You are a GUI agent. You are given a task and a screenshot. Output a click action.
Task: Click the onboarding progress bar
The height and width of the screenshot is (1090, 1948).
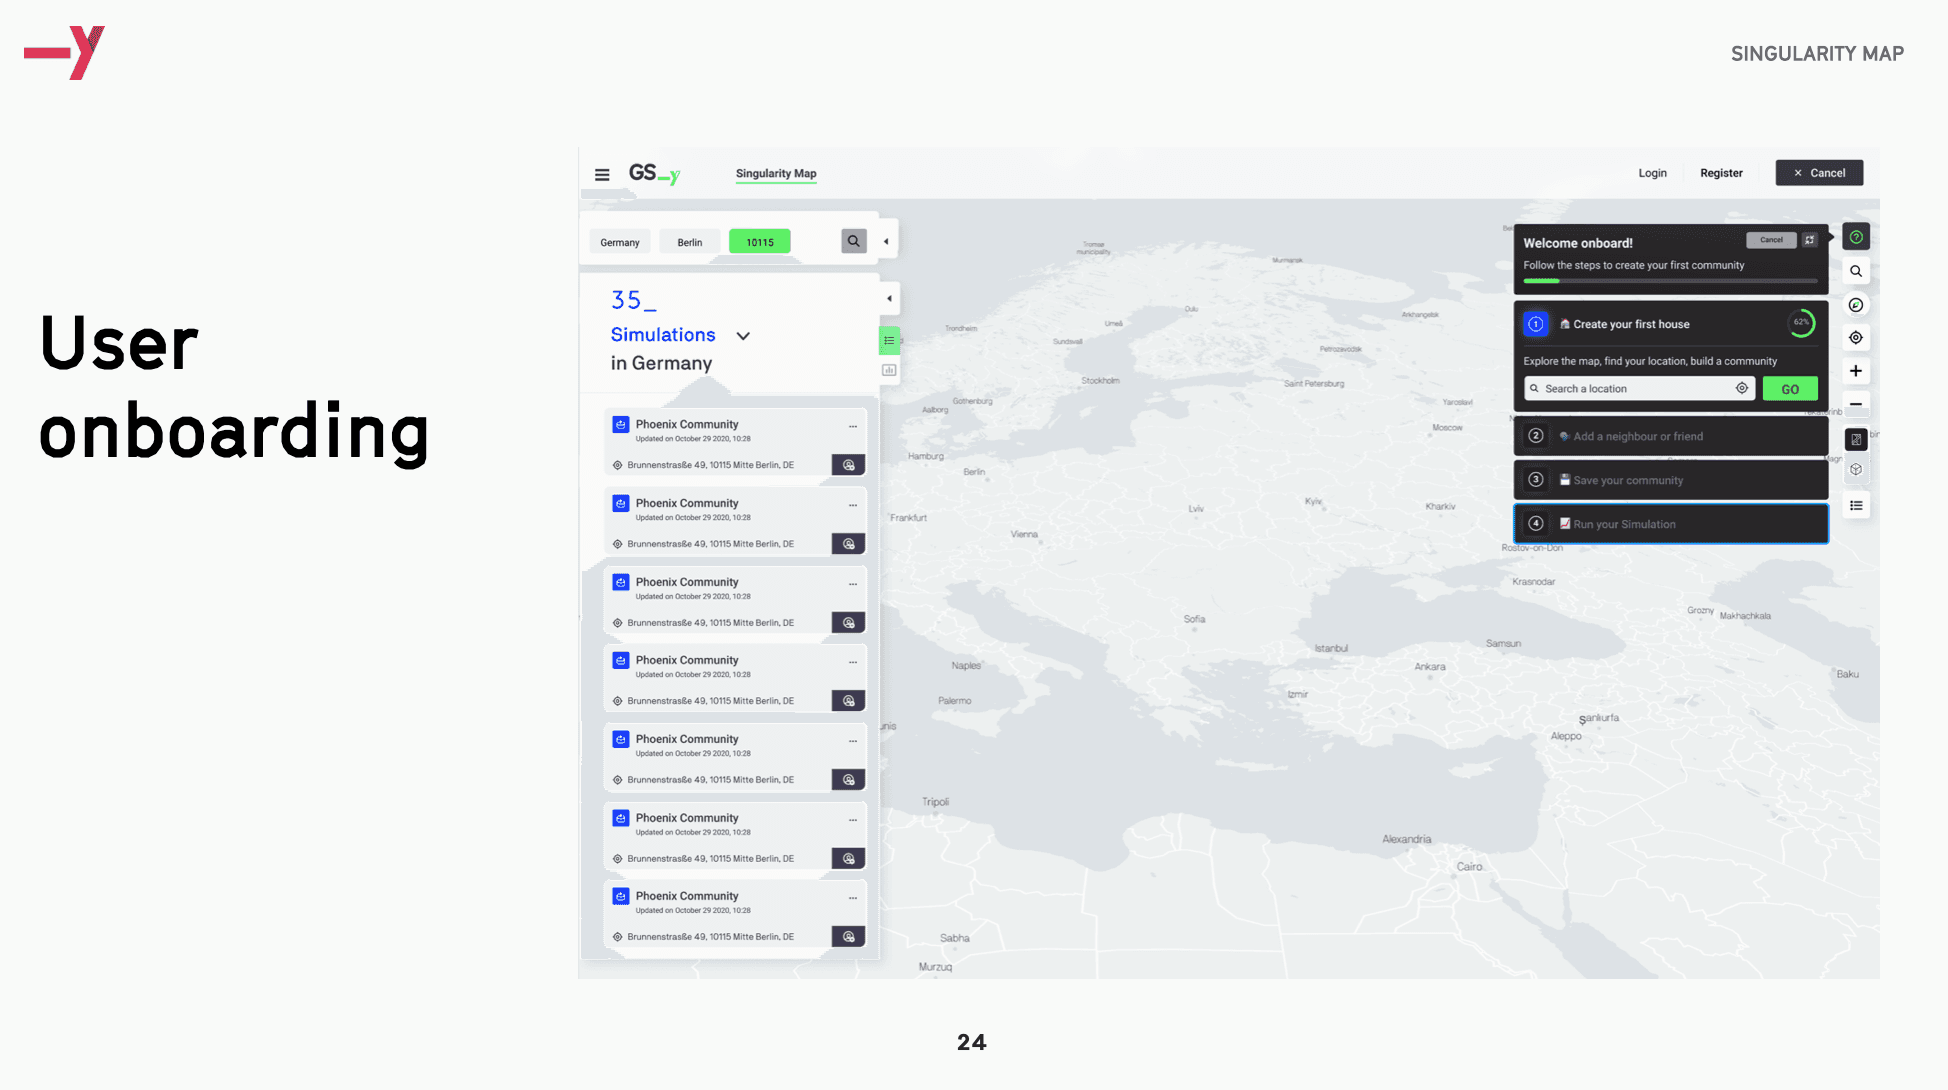(1670, 281)
